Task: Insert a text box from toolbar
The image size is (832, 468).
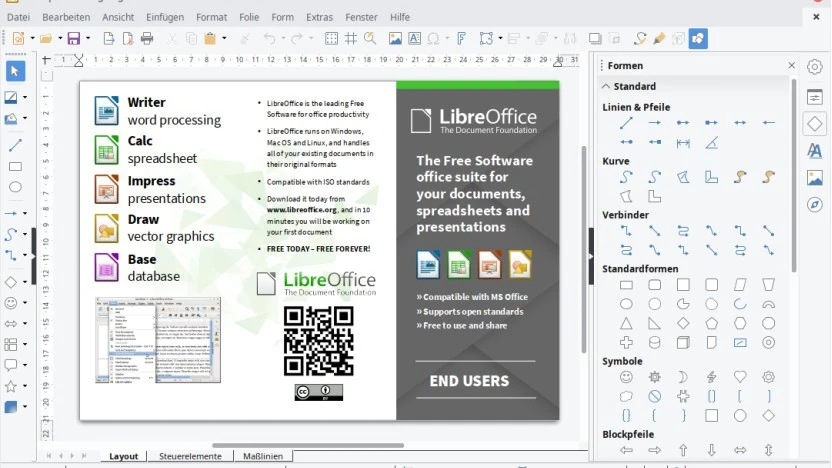Action: click(x=414, y=39)
